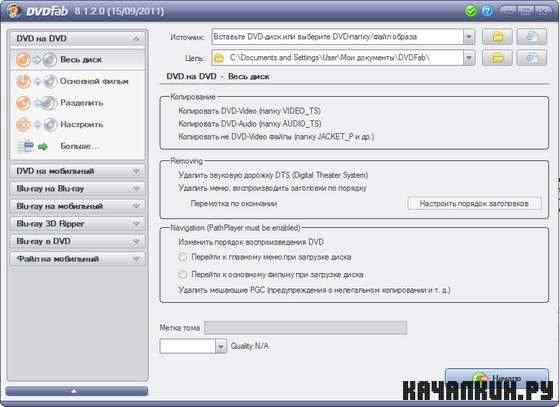The image size is (560, 407).
Task: Click the Метка тома volume label field
Action: [x=305, y=327]
